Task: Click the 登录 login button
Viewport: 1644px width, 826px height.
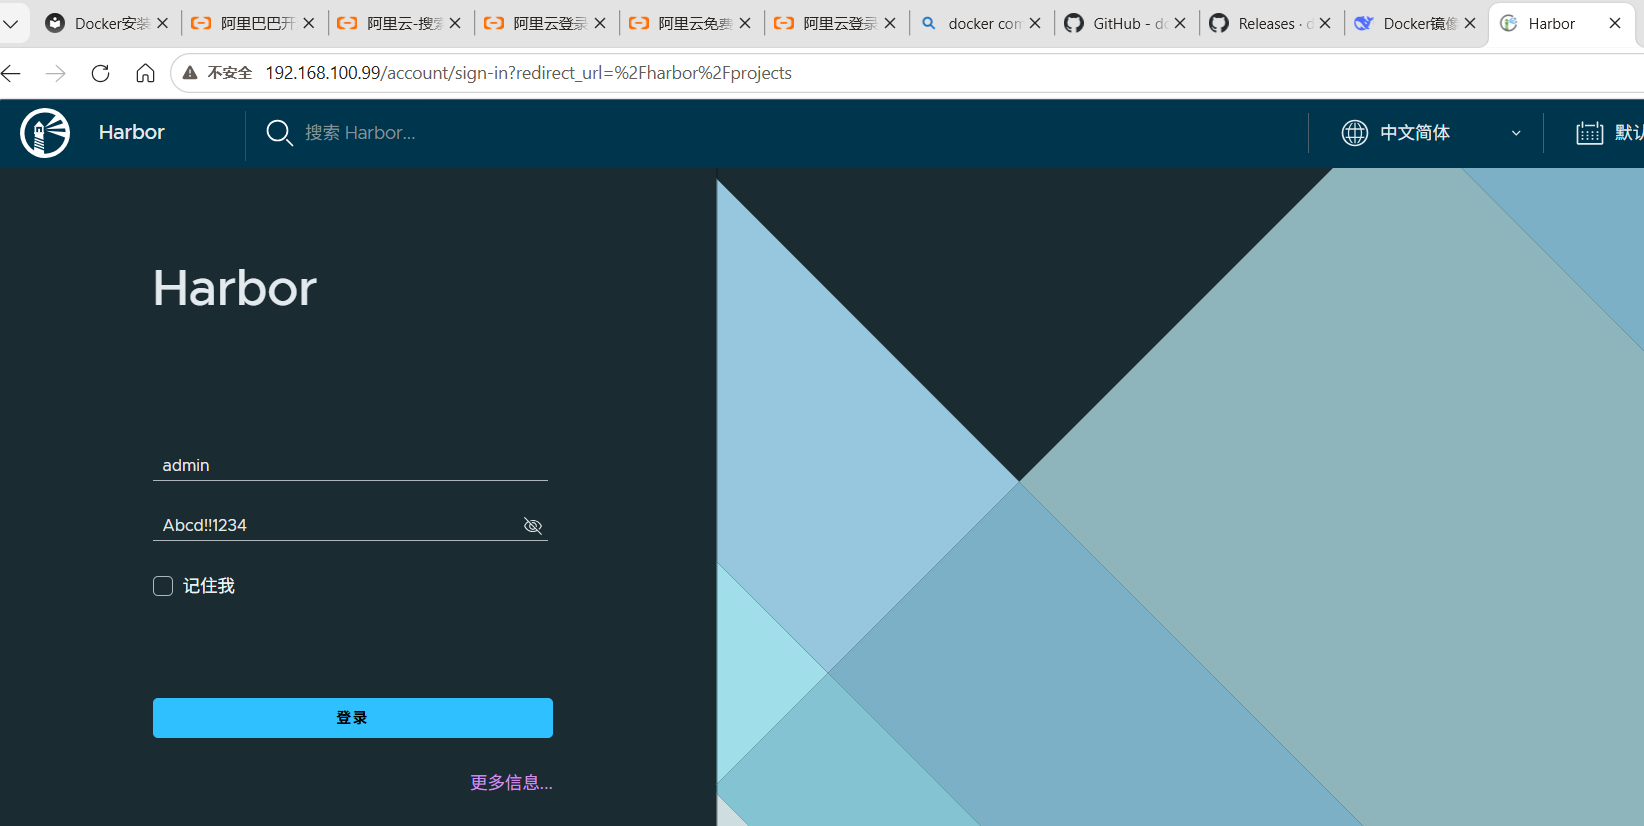Action: coord(353,718)
